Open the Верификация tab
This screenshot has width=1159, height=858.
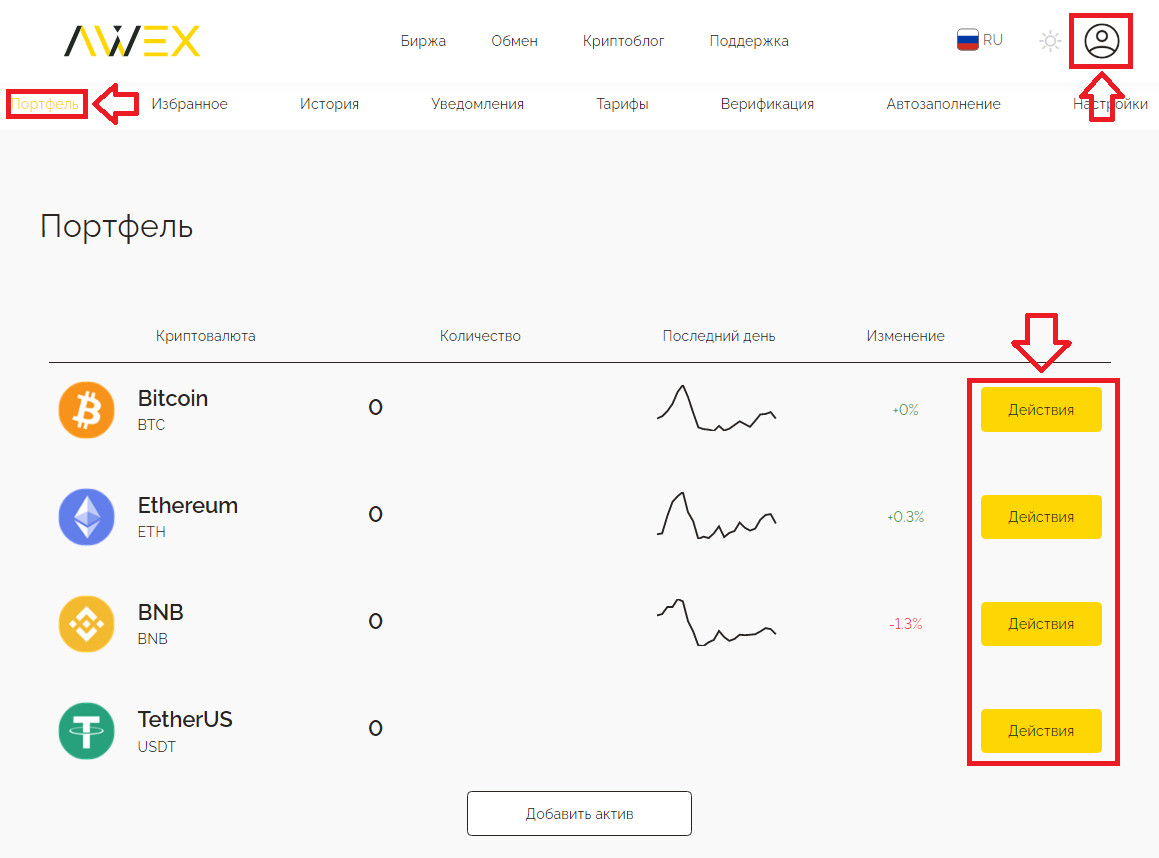click(x=767, y=104)
